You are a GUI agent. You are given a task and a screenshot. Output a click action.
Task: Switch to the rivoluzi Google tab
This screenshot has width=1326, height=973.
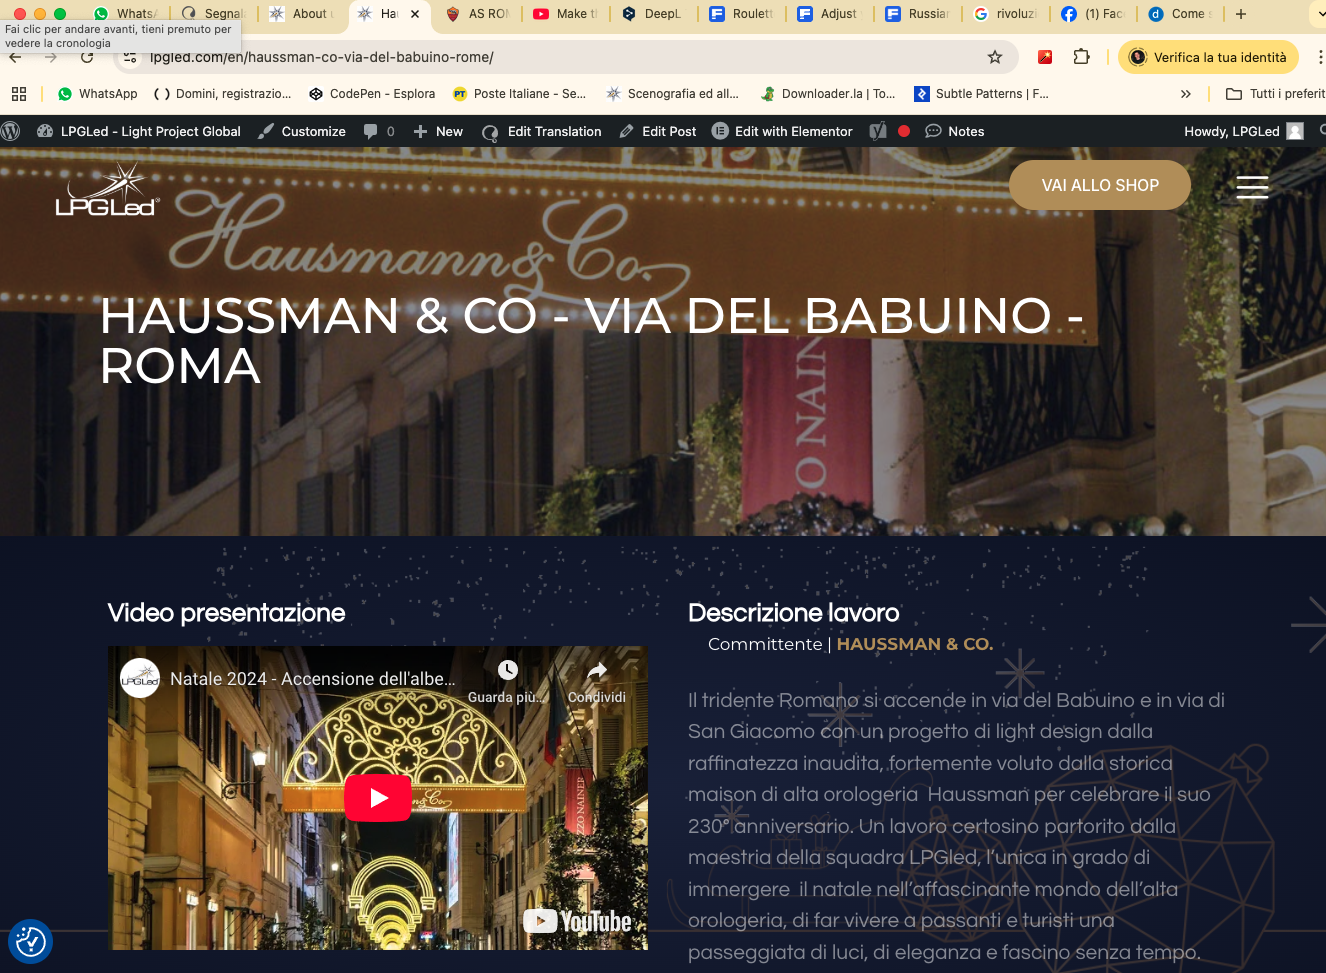point(1004,14)
